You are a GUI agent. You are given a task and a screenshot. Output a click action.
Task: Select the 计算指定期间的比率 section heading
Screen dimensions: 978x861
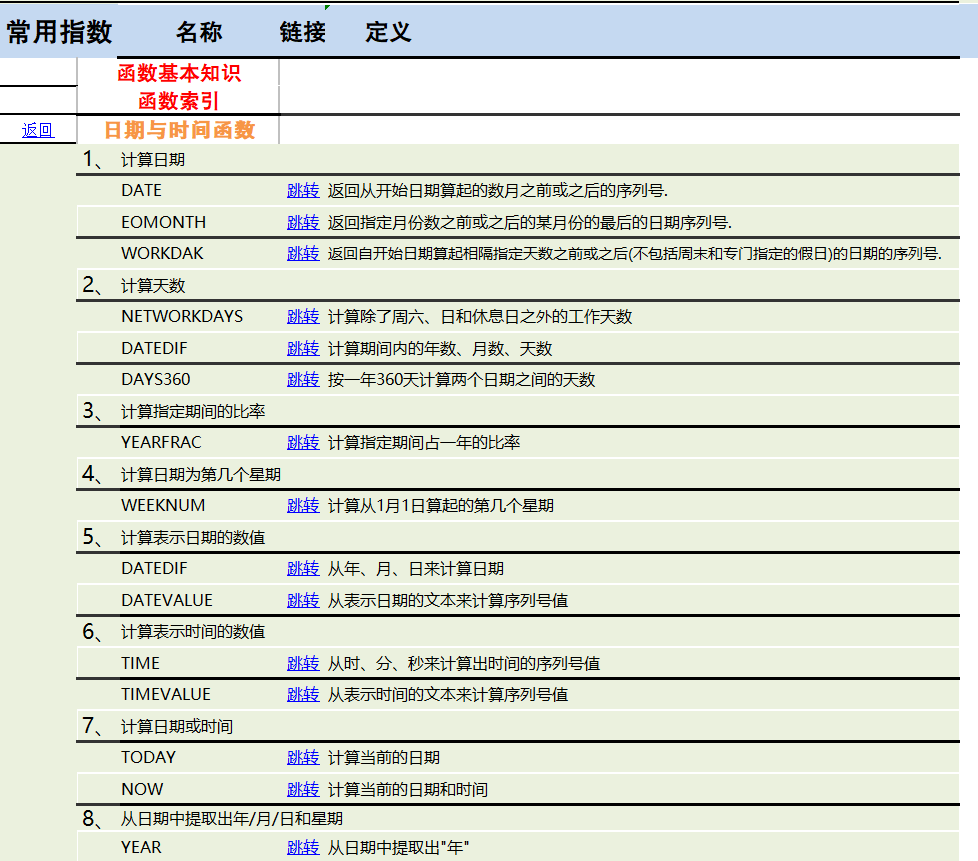193,411
